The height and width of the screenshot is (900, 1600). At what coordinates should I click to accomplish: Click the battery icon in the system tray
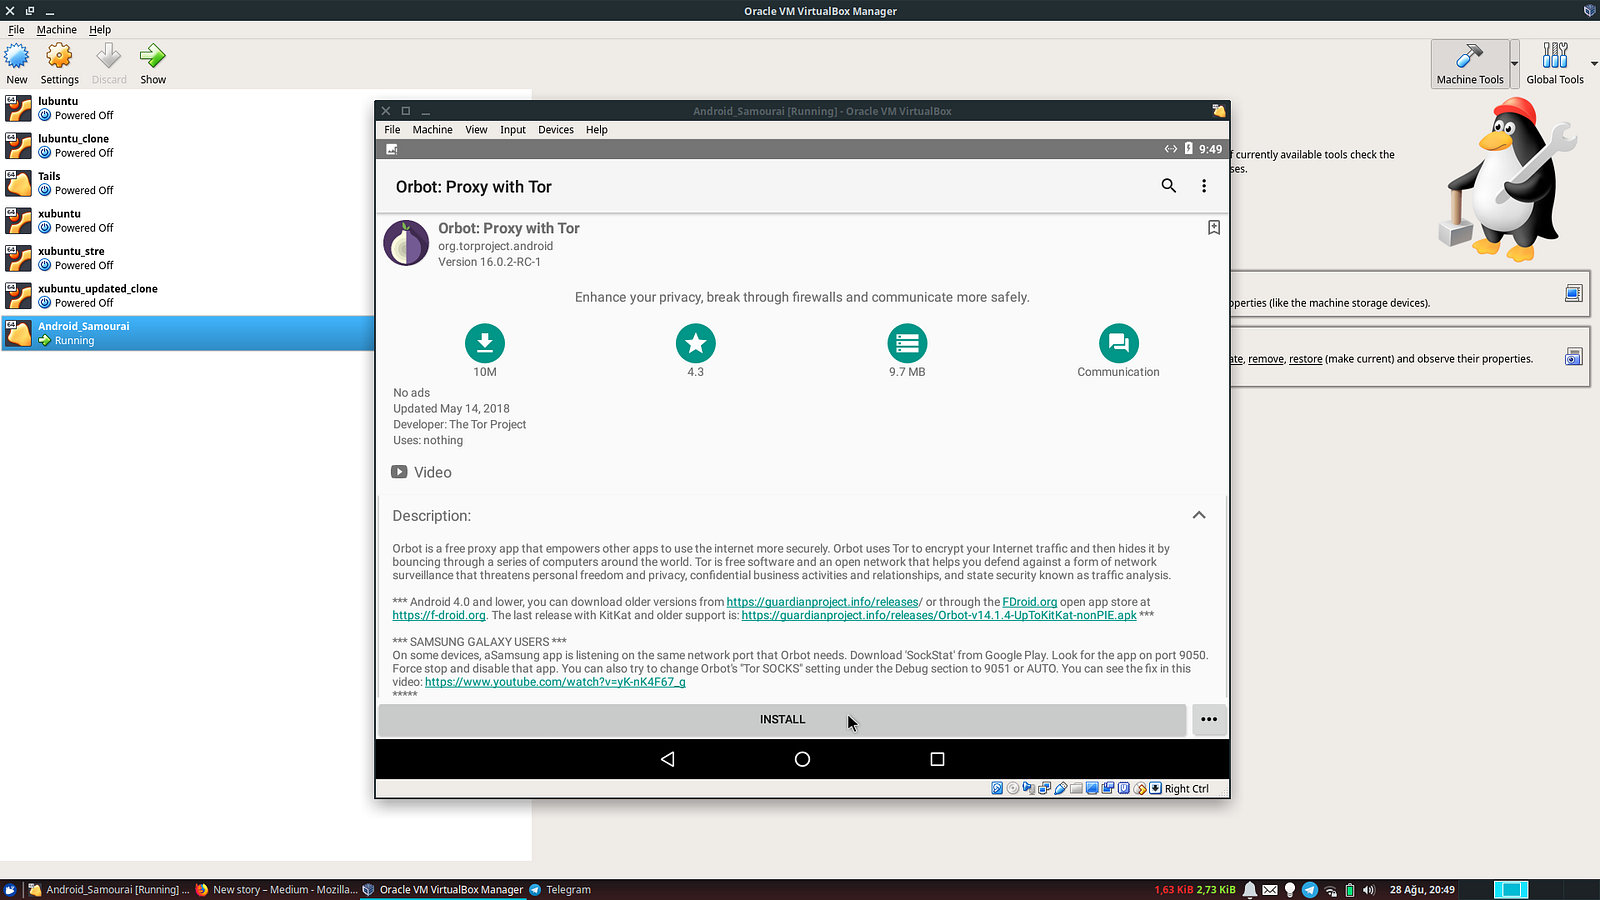[x=1350, y=890]
